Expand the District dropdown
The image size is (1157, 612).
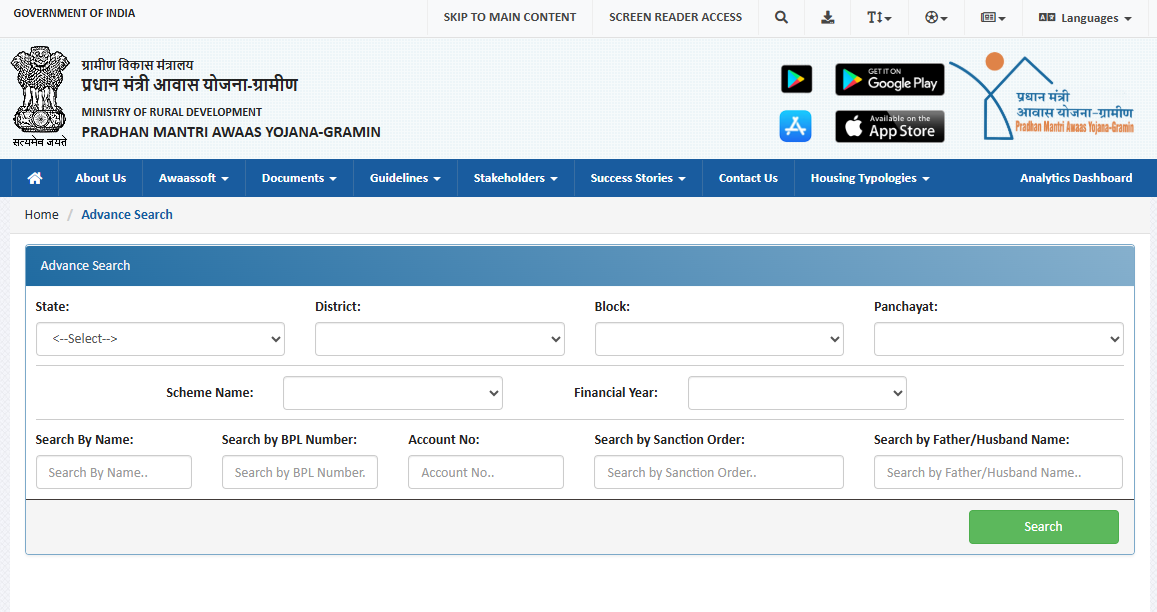[x=439, y=339]
